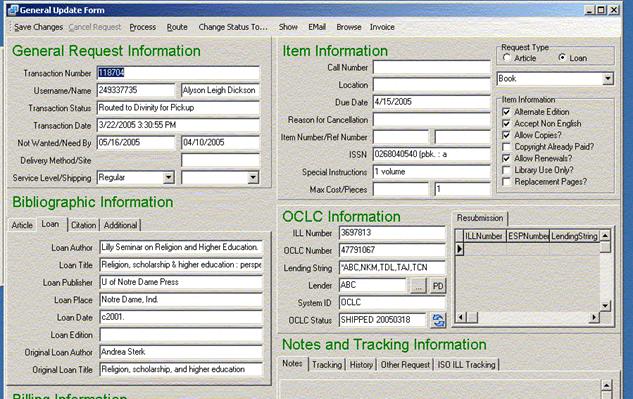Select the Article request type radio button
This screenshot has height=399, width=633.
[507, 58]
